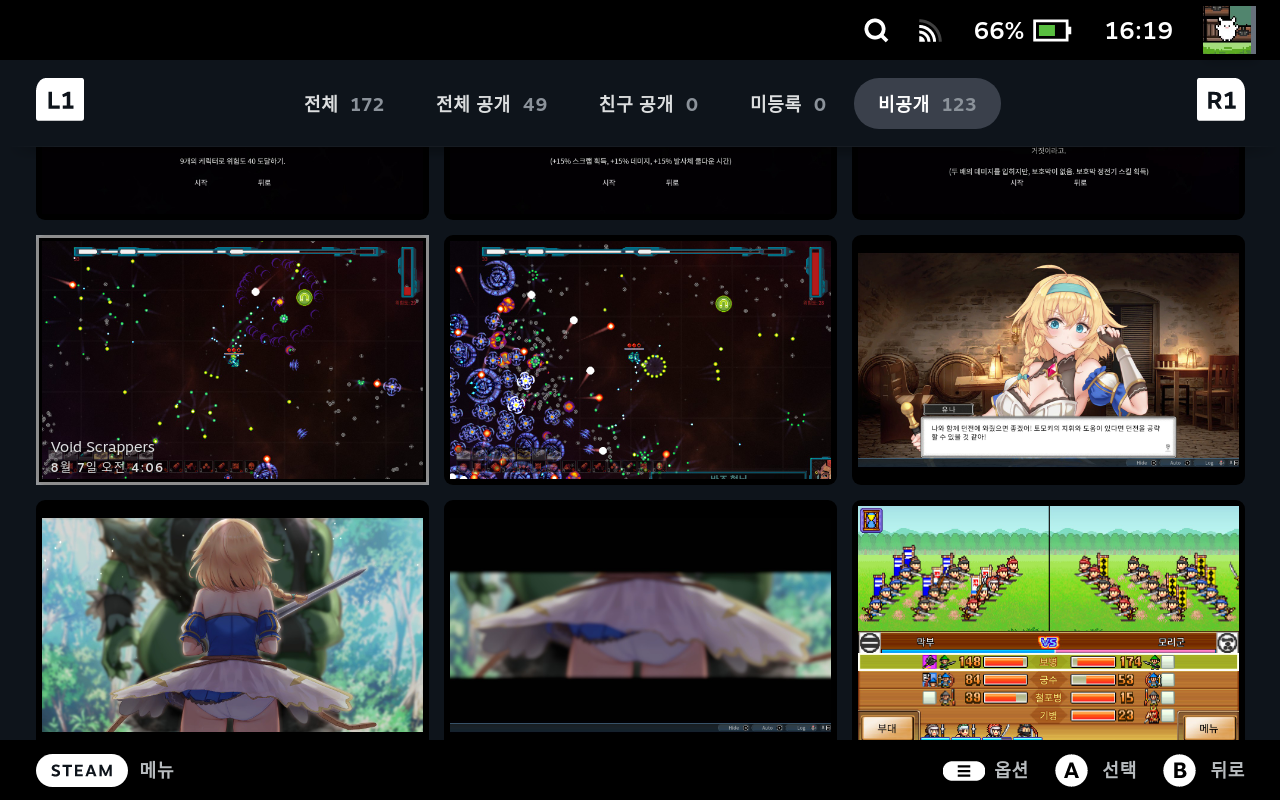
Task: Open the Wi-Fi signal status icon
Action: [930, 31]
